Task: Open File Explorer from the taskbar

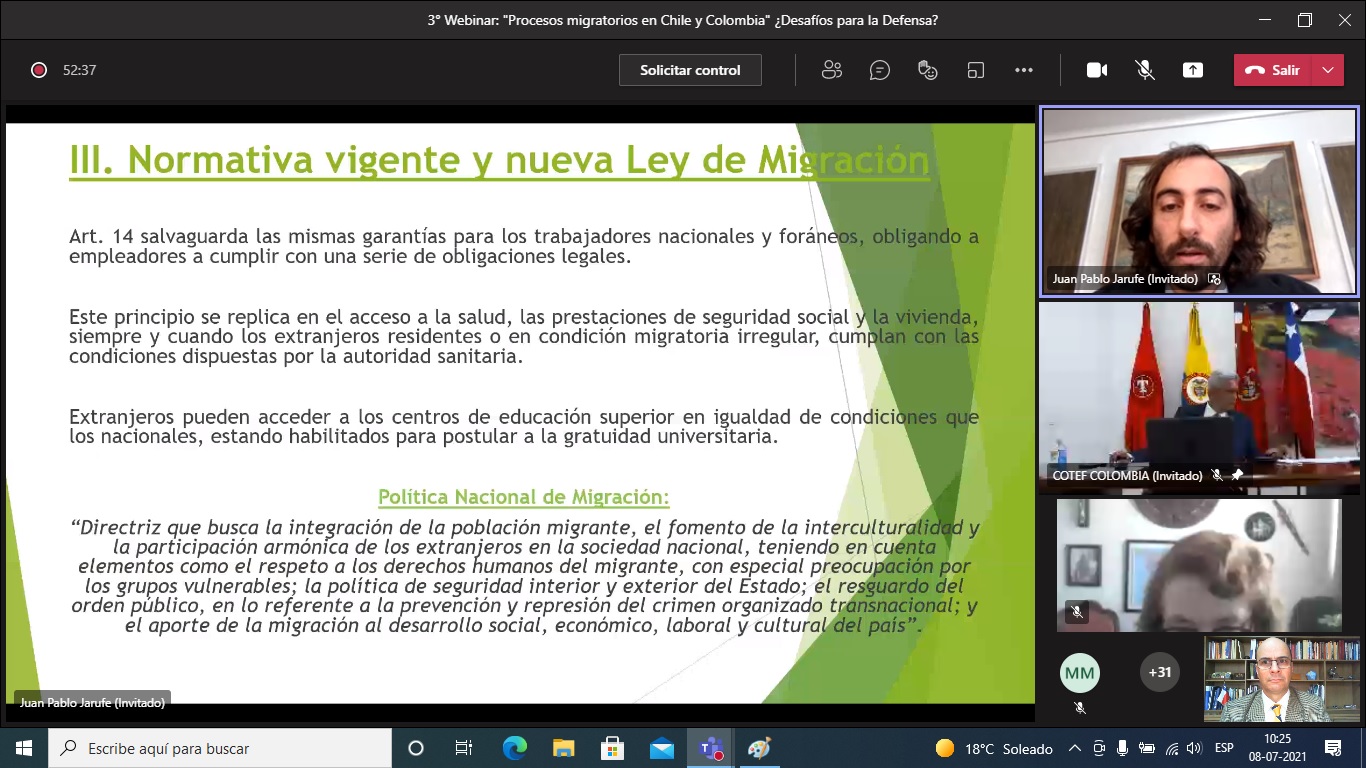Action: (x=563, y=748)
